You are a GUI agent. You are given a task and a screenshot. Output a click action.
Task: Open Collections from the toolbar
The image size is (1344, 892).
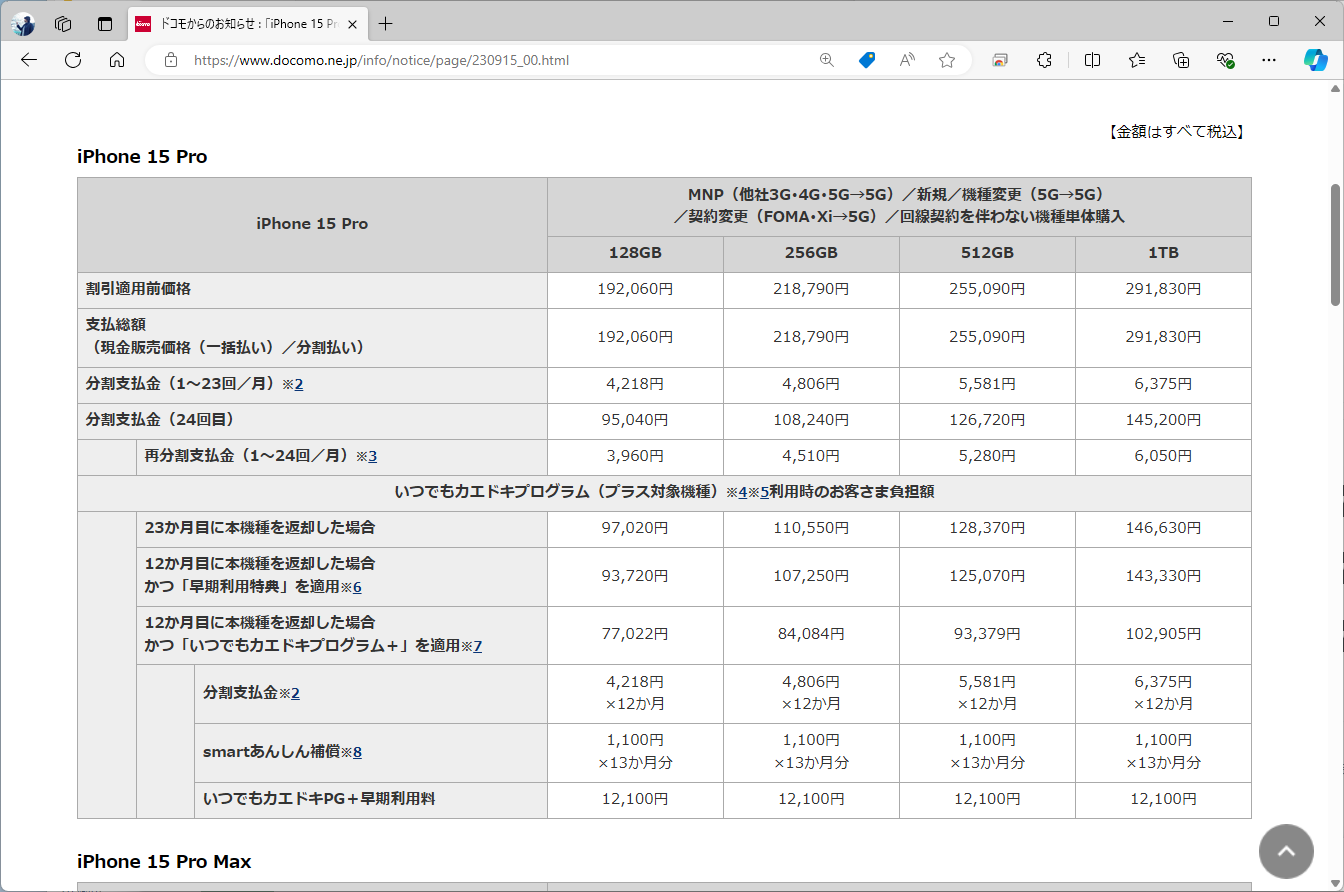pos(1181,60)
